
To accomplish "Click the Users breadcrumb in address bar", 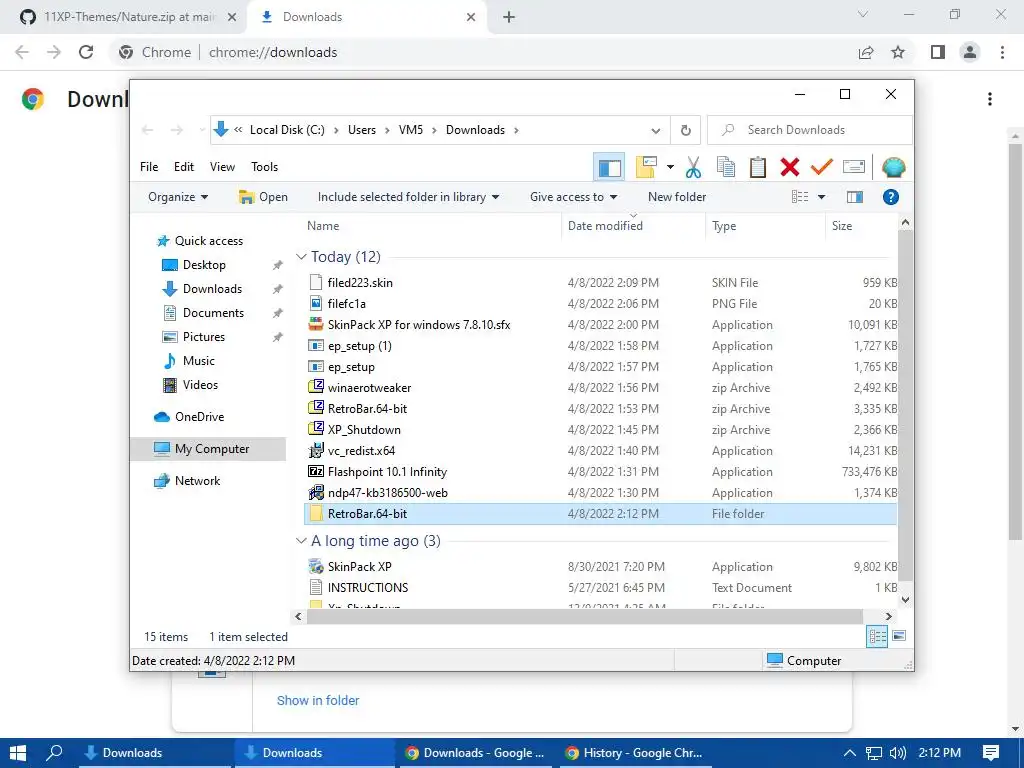I will [362, 130].
